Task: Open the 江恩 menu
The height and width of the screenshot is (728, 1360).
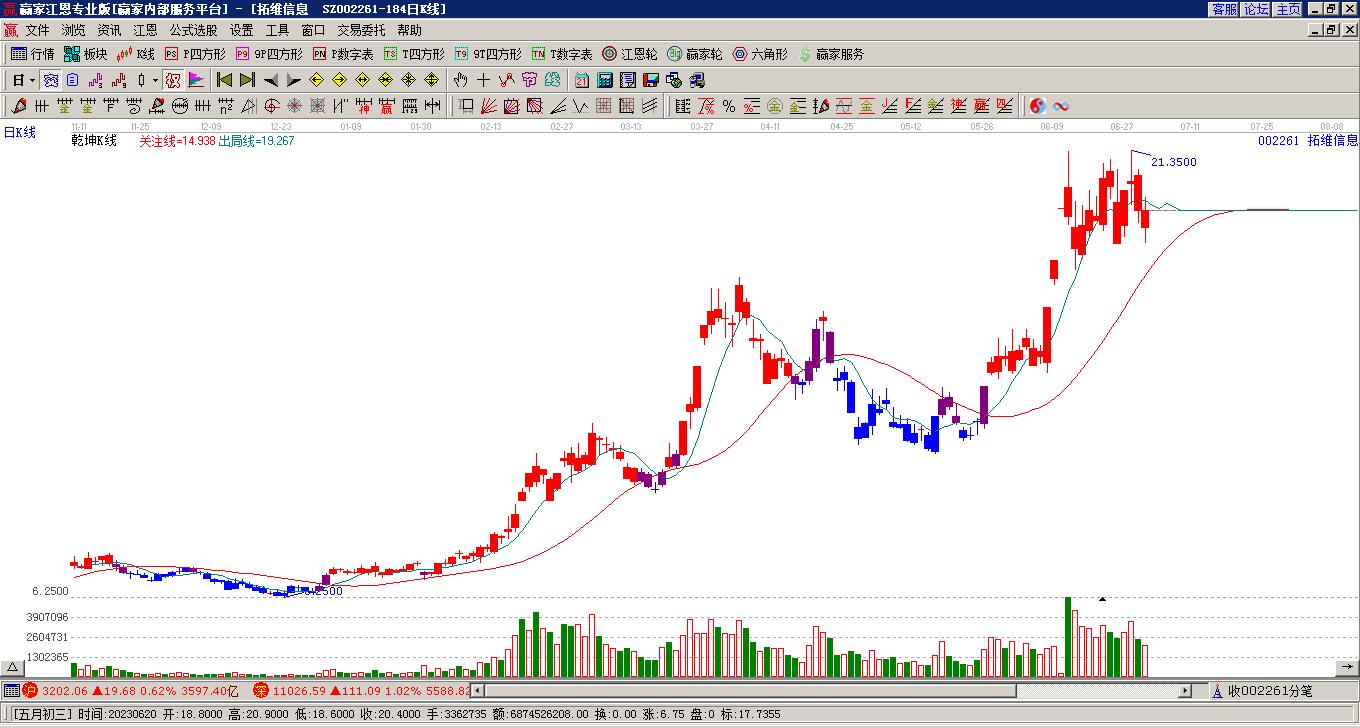Action: (x=145, y=30)
